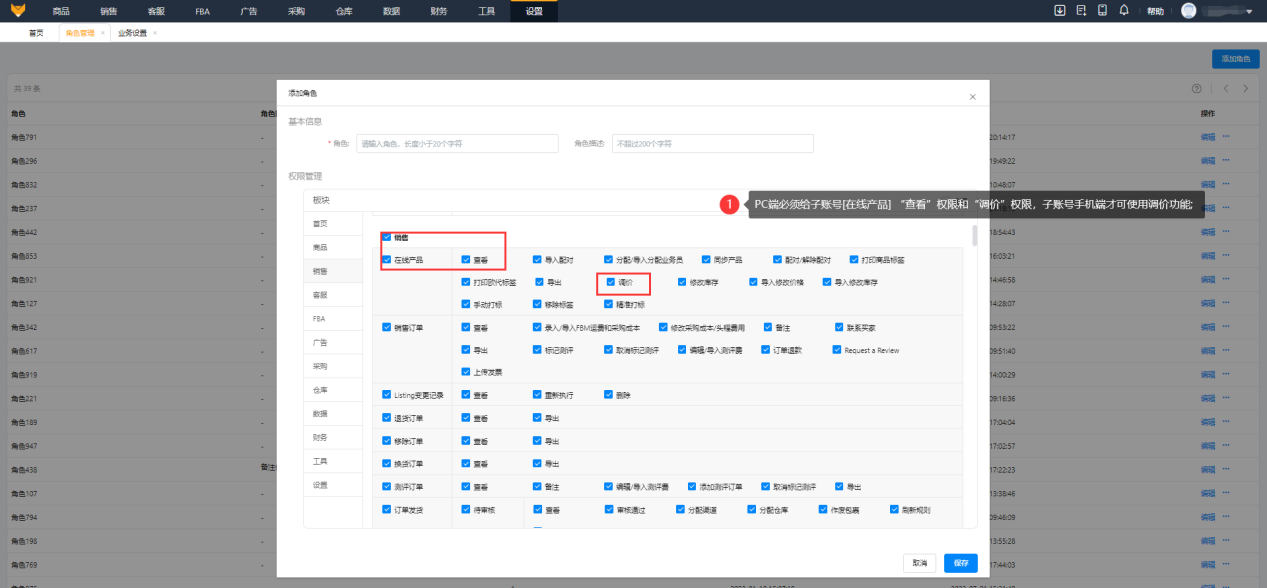Click the 角色342 row text
1267x588 pixels.
coord(24,327)
